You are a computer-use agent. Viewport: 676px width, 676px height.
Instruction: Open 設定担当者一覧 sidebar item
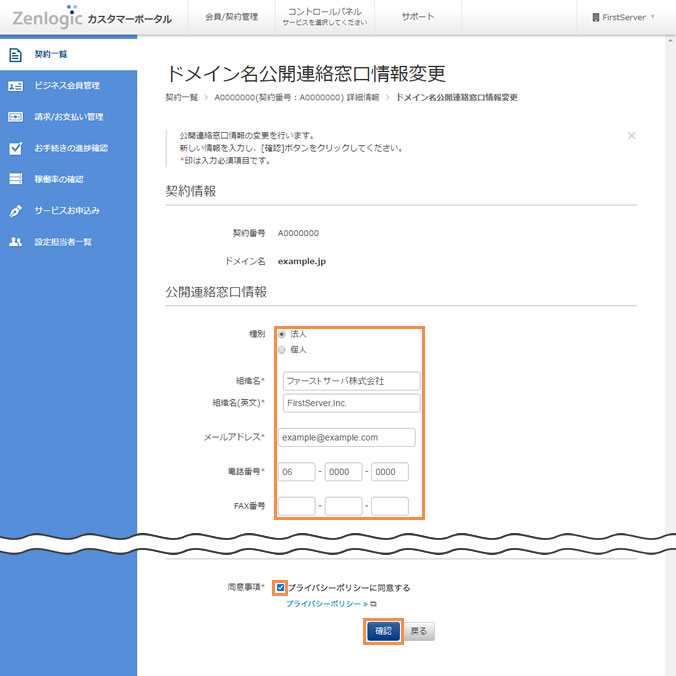(x=69, y=242)
